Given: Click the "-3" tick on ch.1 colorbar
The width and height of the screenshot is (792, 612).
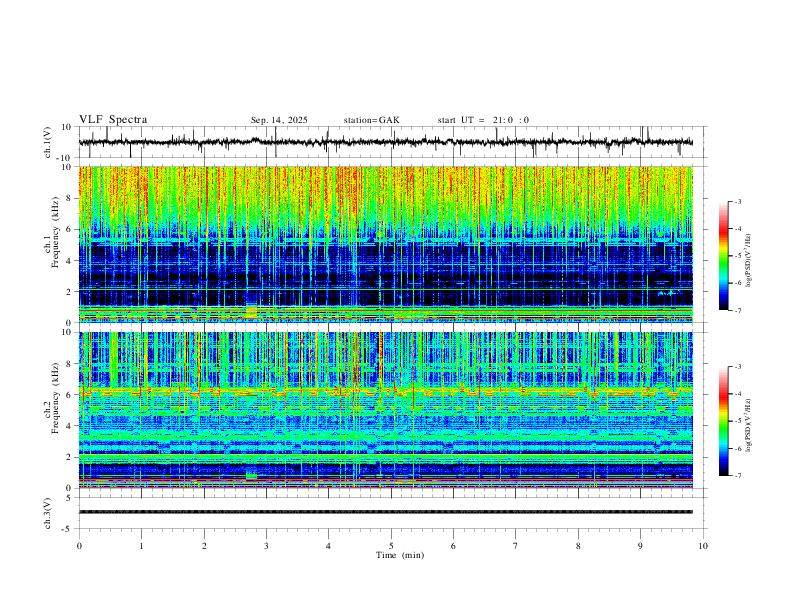Looking at the screenshot, I should (x=737, y=201).
